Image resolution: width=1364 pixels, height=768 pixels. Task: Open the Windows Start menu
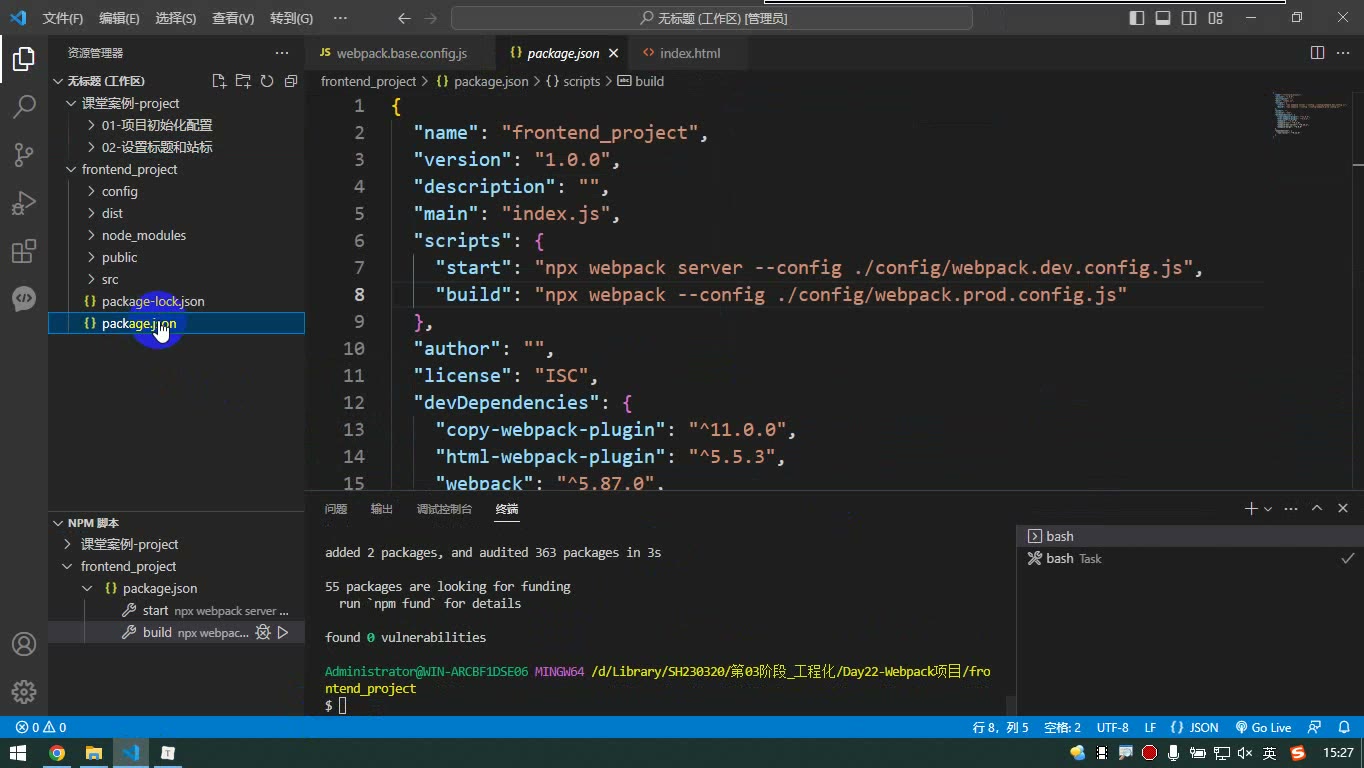click(18, 753)
